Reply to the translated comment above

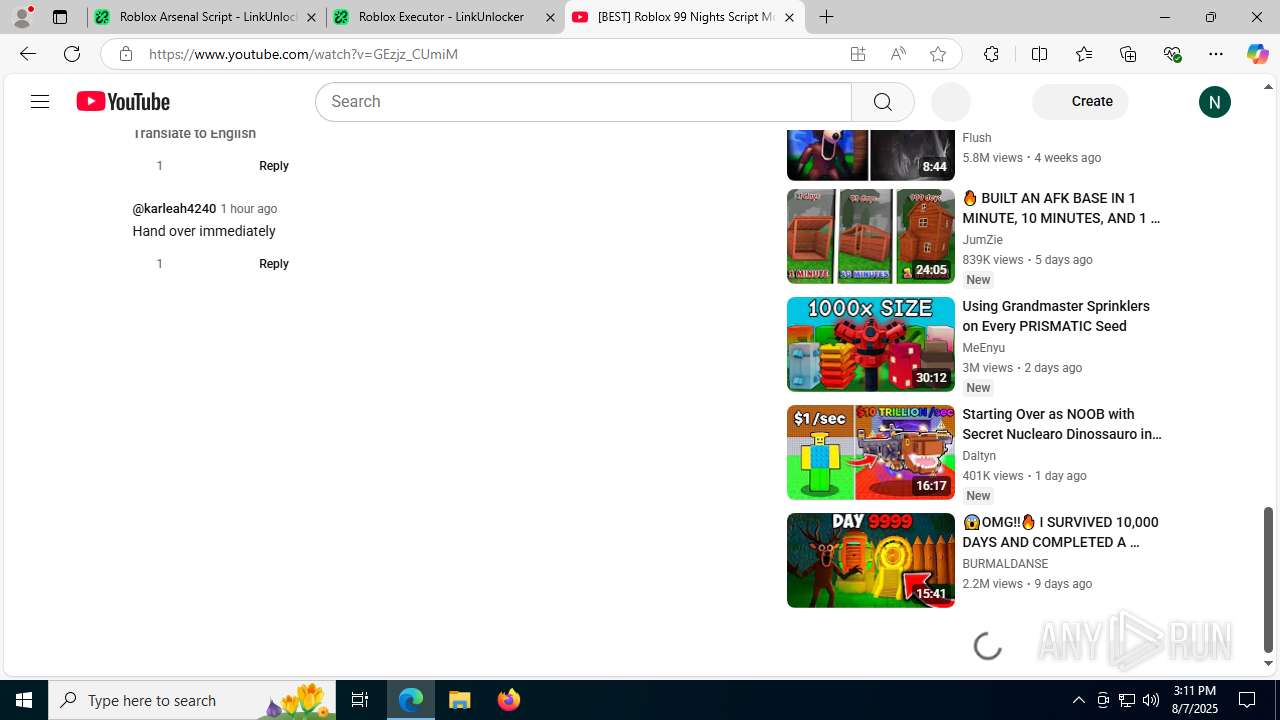pos(274,166)
